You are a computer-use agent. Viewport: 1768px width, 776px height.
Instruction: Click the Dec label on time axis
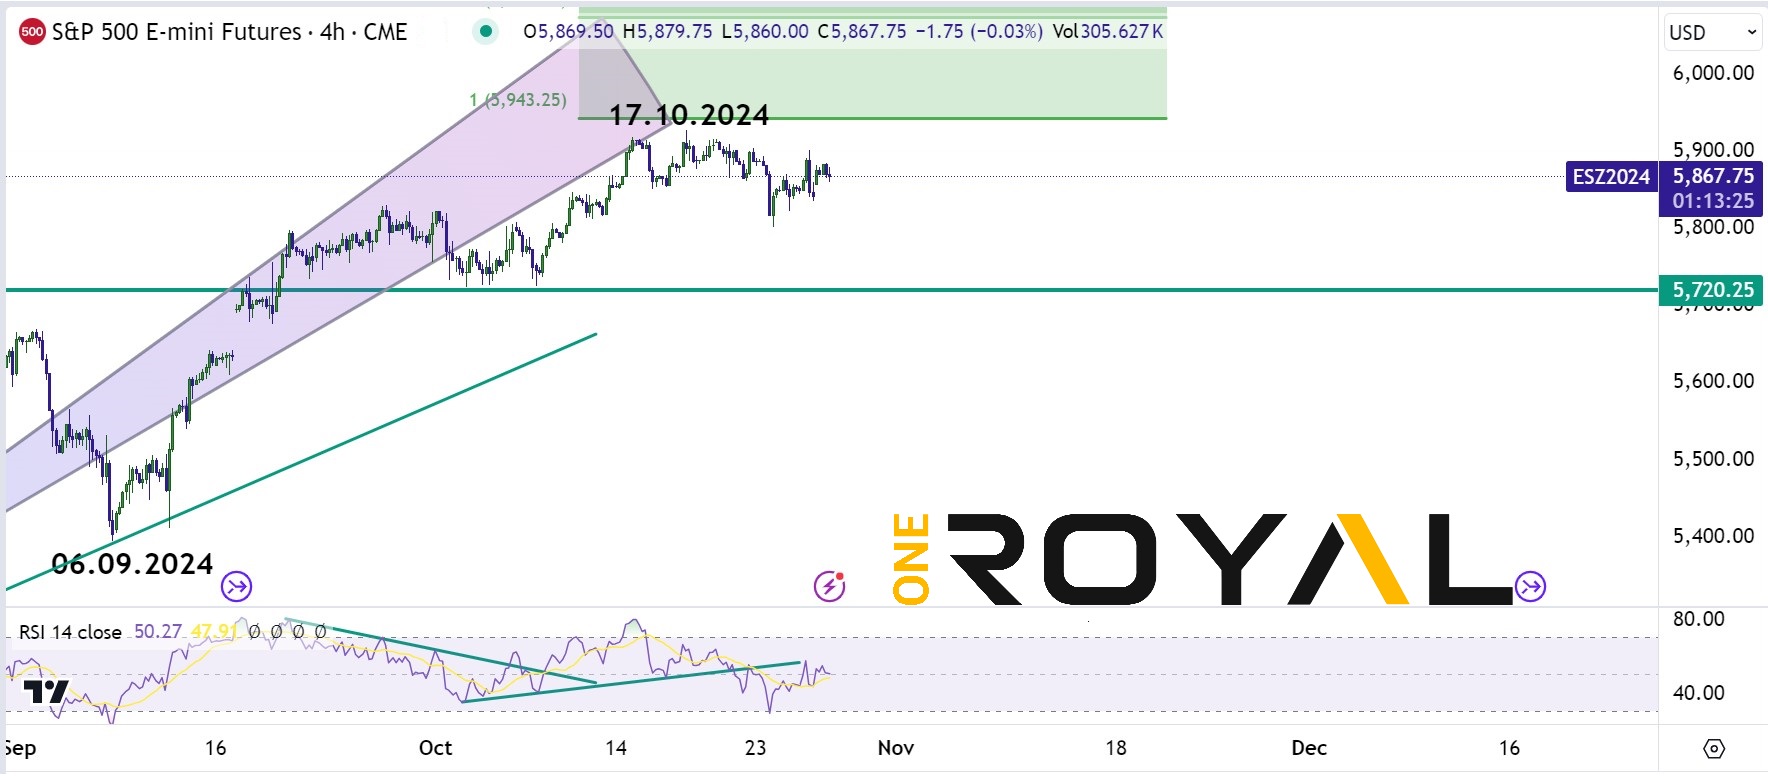pyautogui.click(x=1309, y=748)
